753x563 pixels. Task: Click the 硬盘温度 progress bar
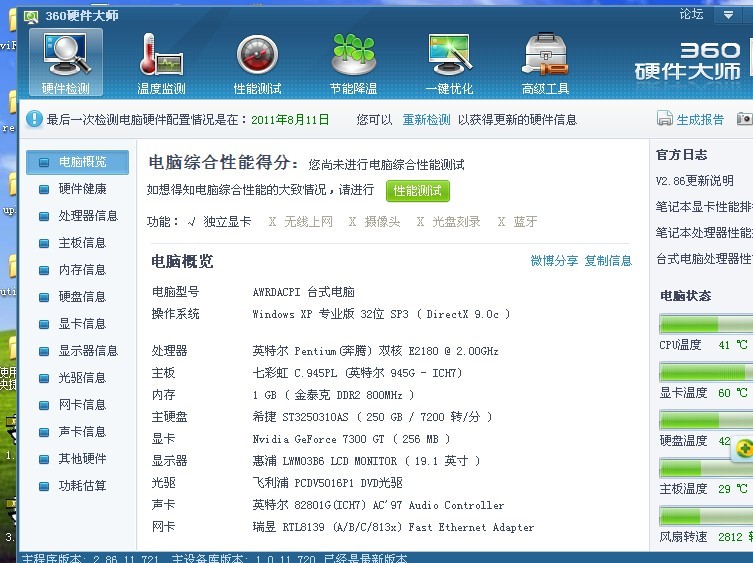706,420
